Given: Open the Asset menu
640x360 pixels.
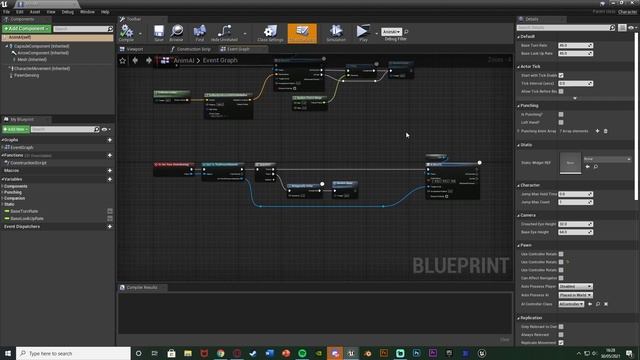Looking at the screenshot, I should pyautogui.click(x=35, y=12).
